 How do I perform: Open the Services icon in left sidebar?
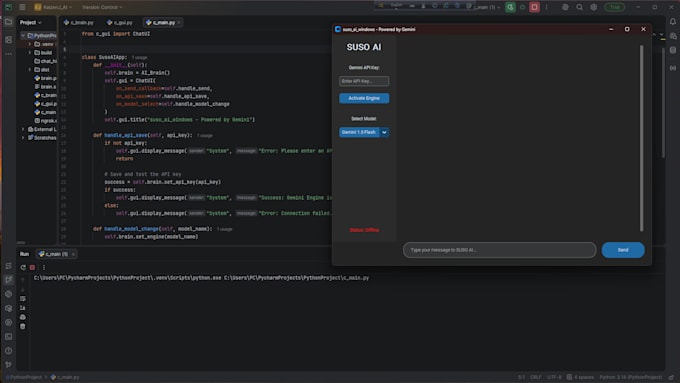tap(8, 322)
